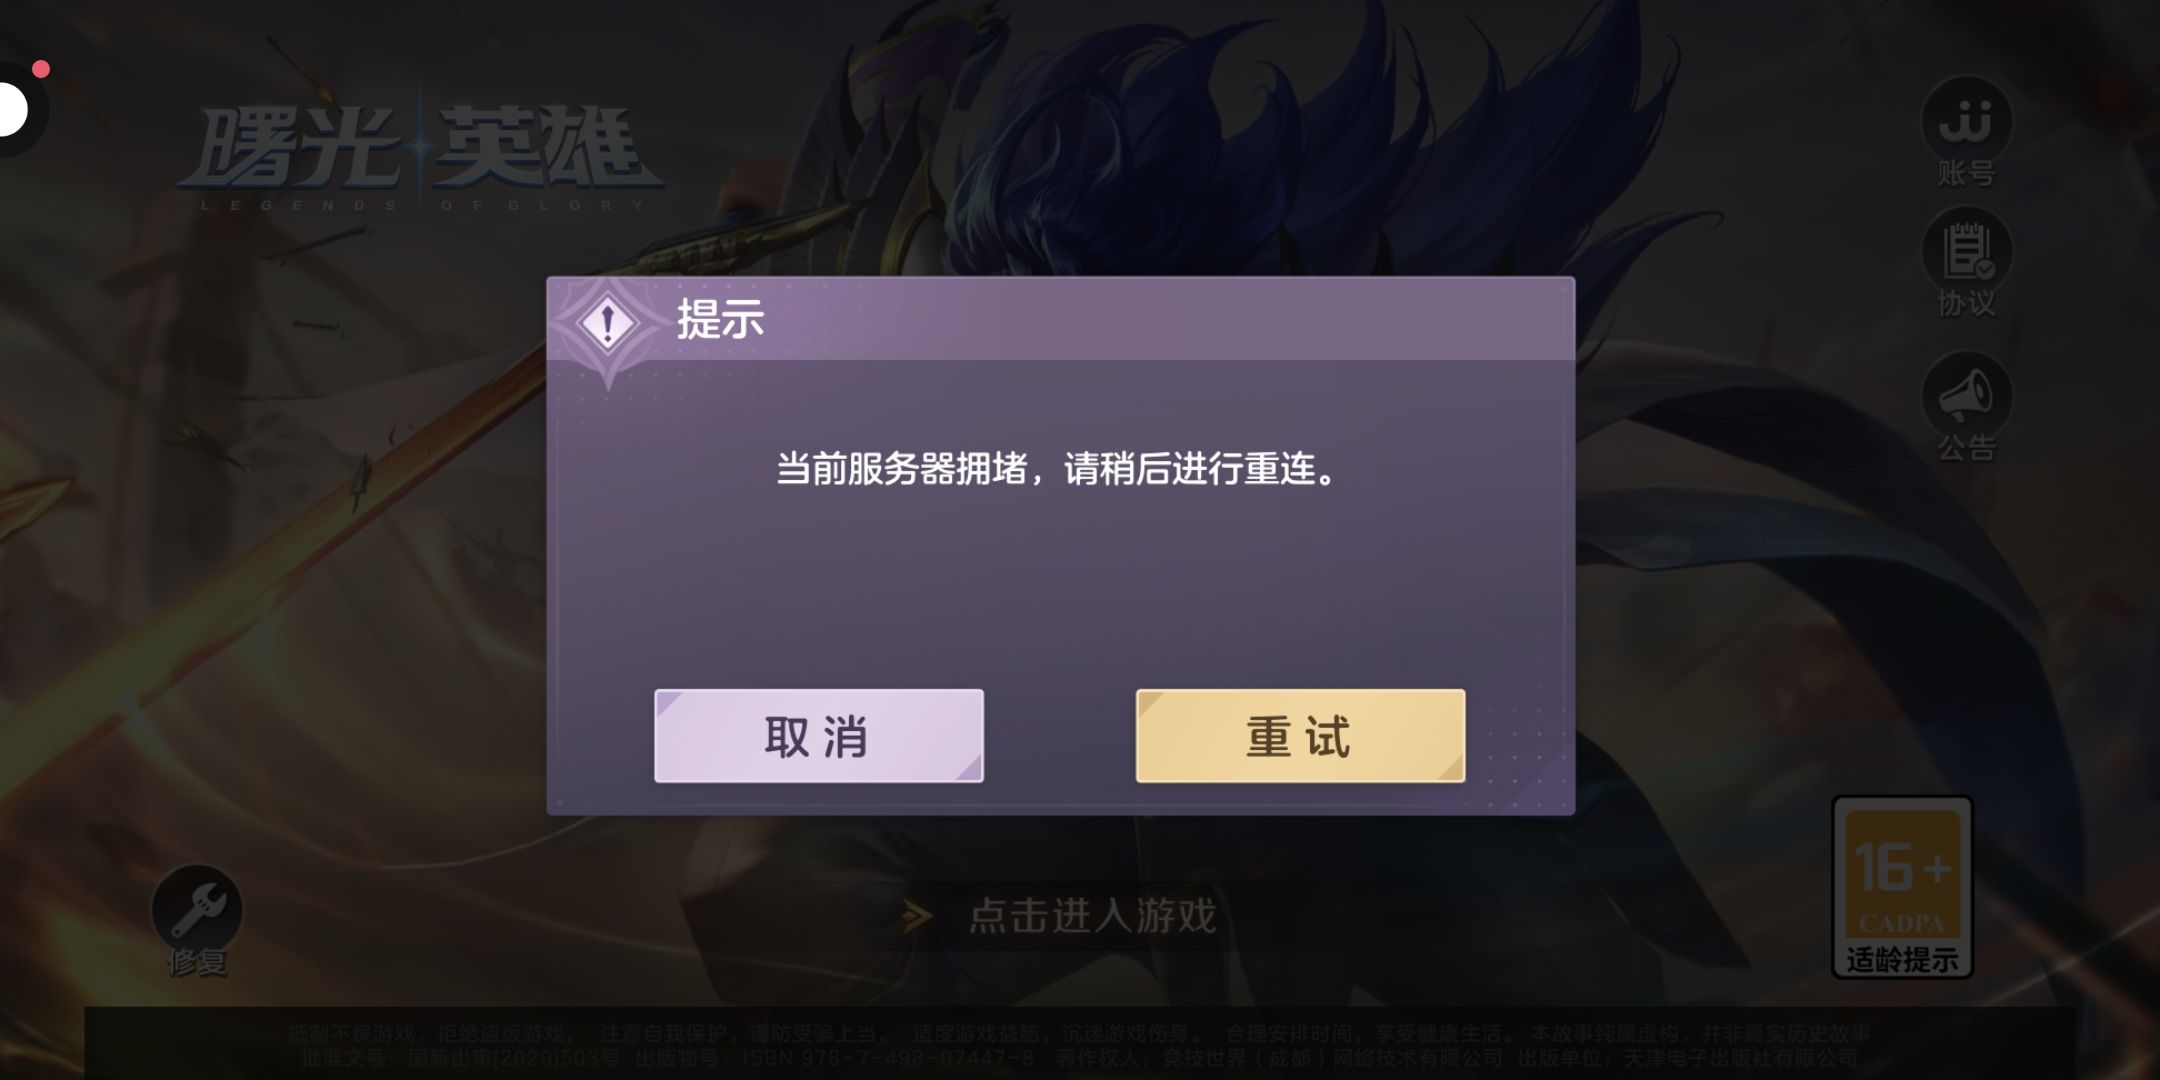2160x1080 pixels.
Task: Open the 公告 megaphone announcement icon
Action: tap(1966, 395)
